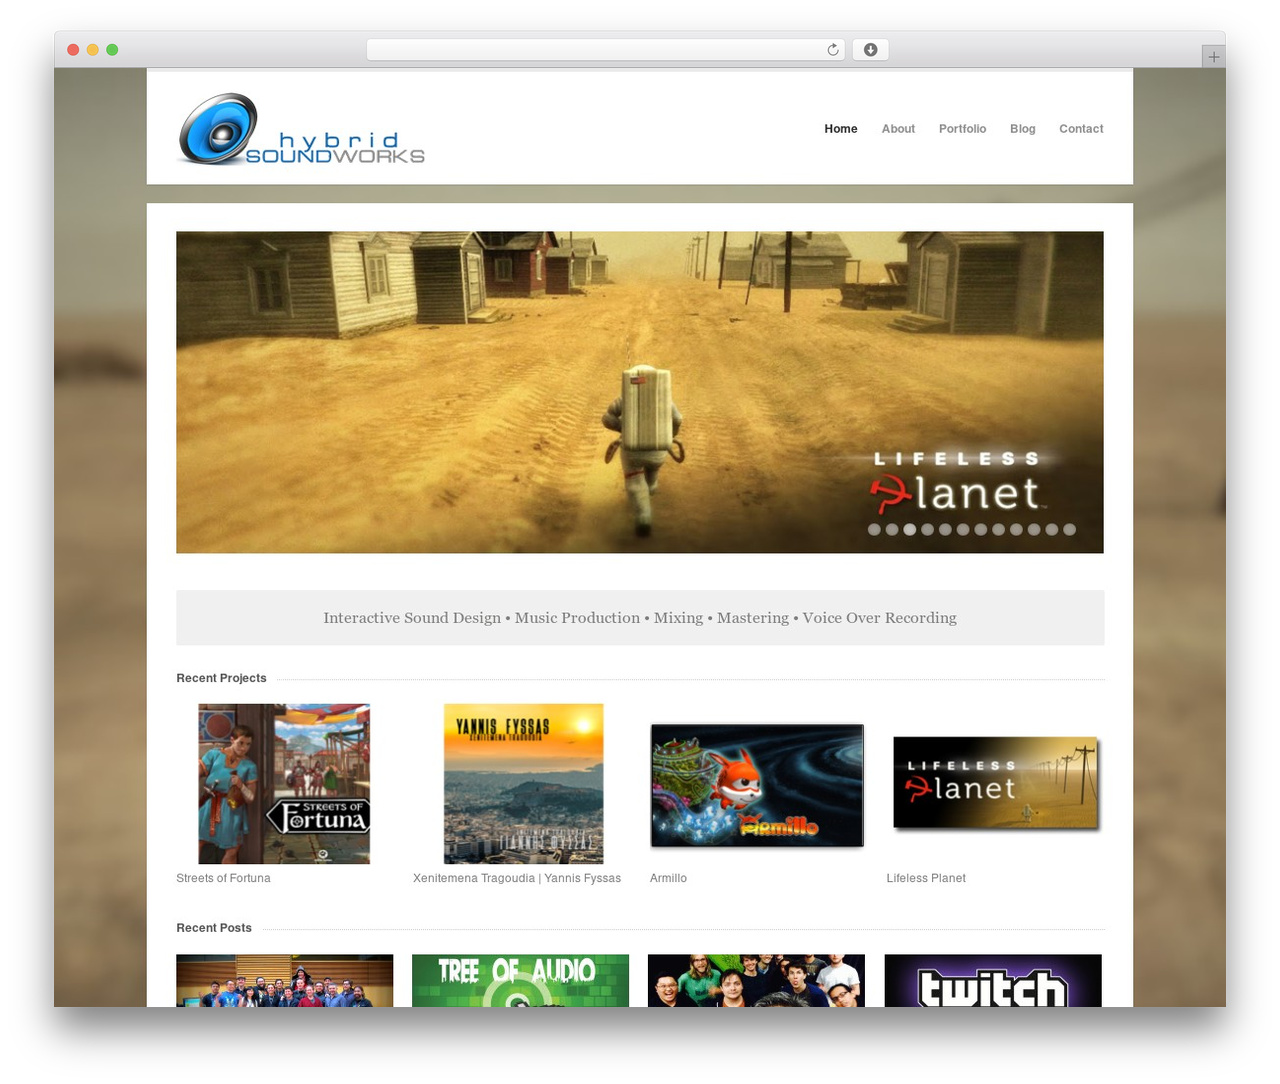Maximize the window with the green button

click(112, 50)
